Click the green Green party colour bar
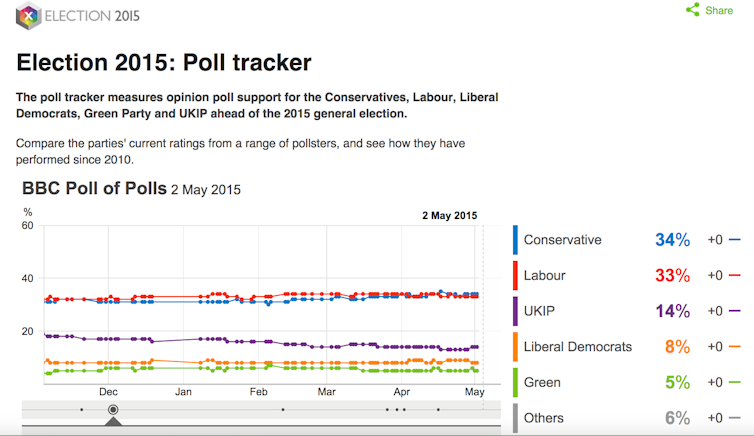 pyautogui.click(x=515, y=382)
